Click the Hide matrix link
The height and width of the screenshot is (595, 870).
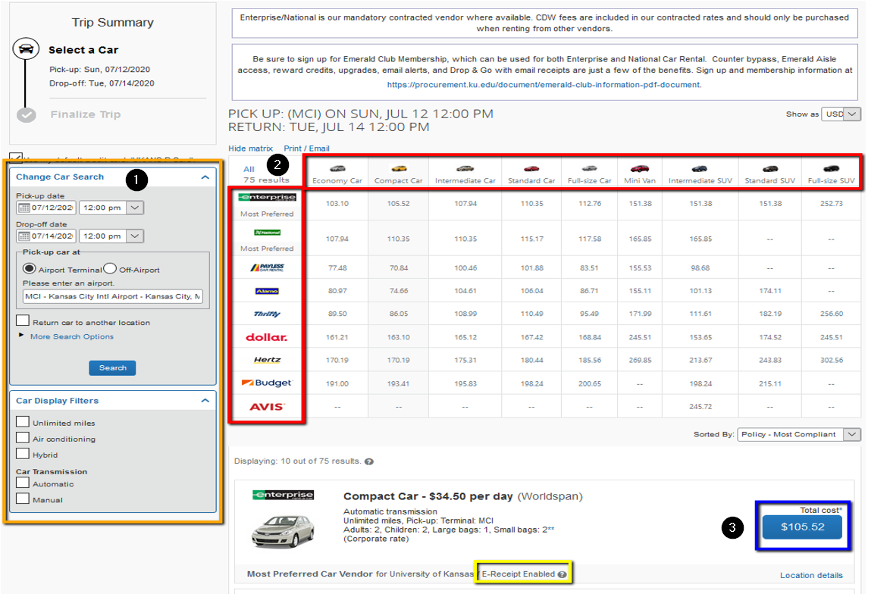[251, 149]
